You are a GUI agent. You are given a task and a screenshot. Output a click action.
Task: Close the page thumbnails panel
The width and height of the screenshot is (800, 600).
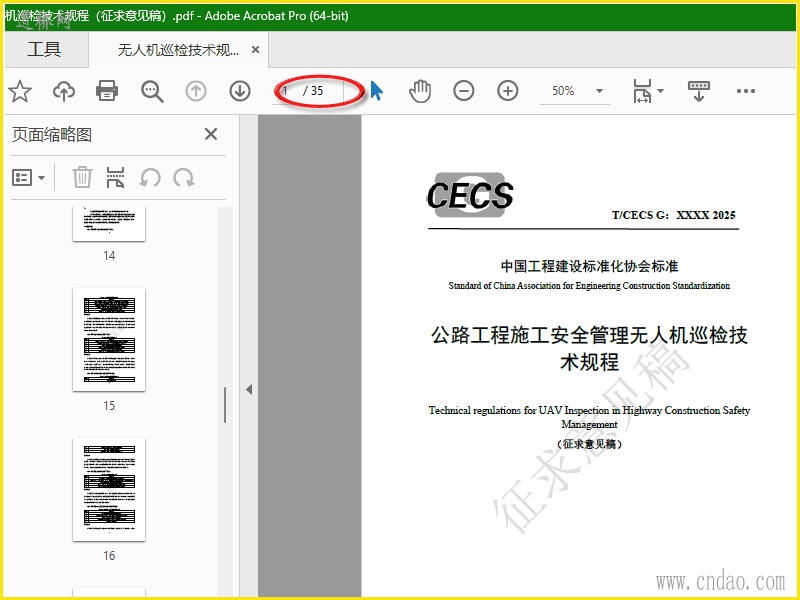[x=211, y=134]
